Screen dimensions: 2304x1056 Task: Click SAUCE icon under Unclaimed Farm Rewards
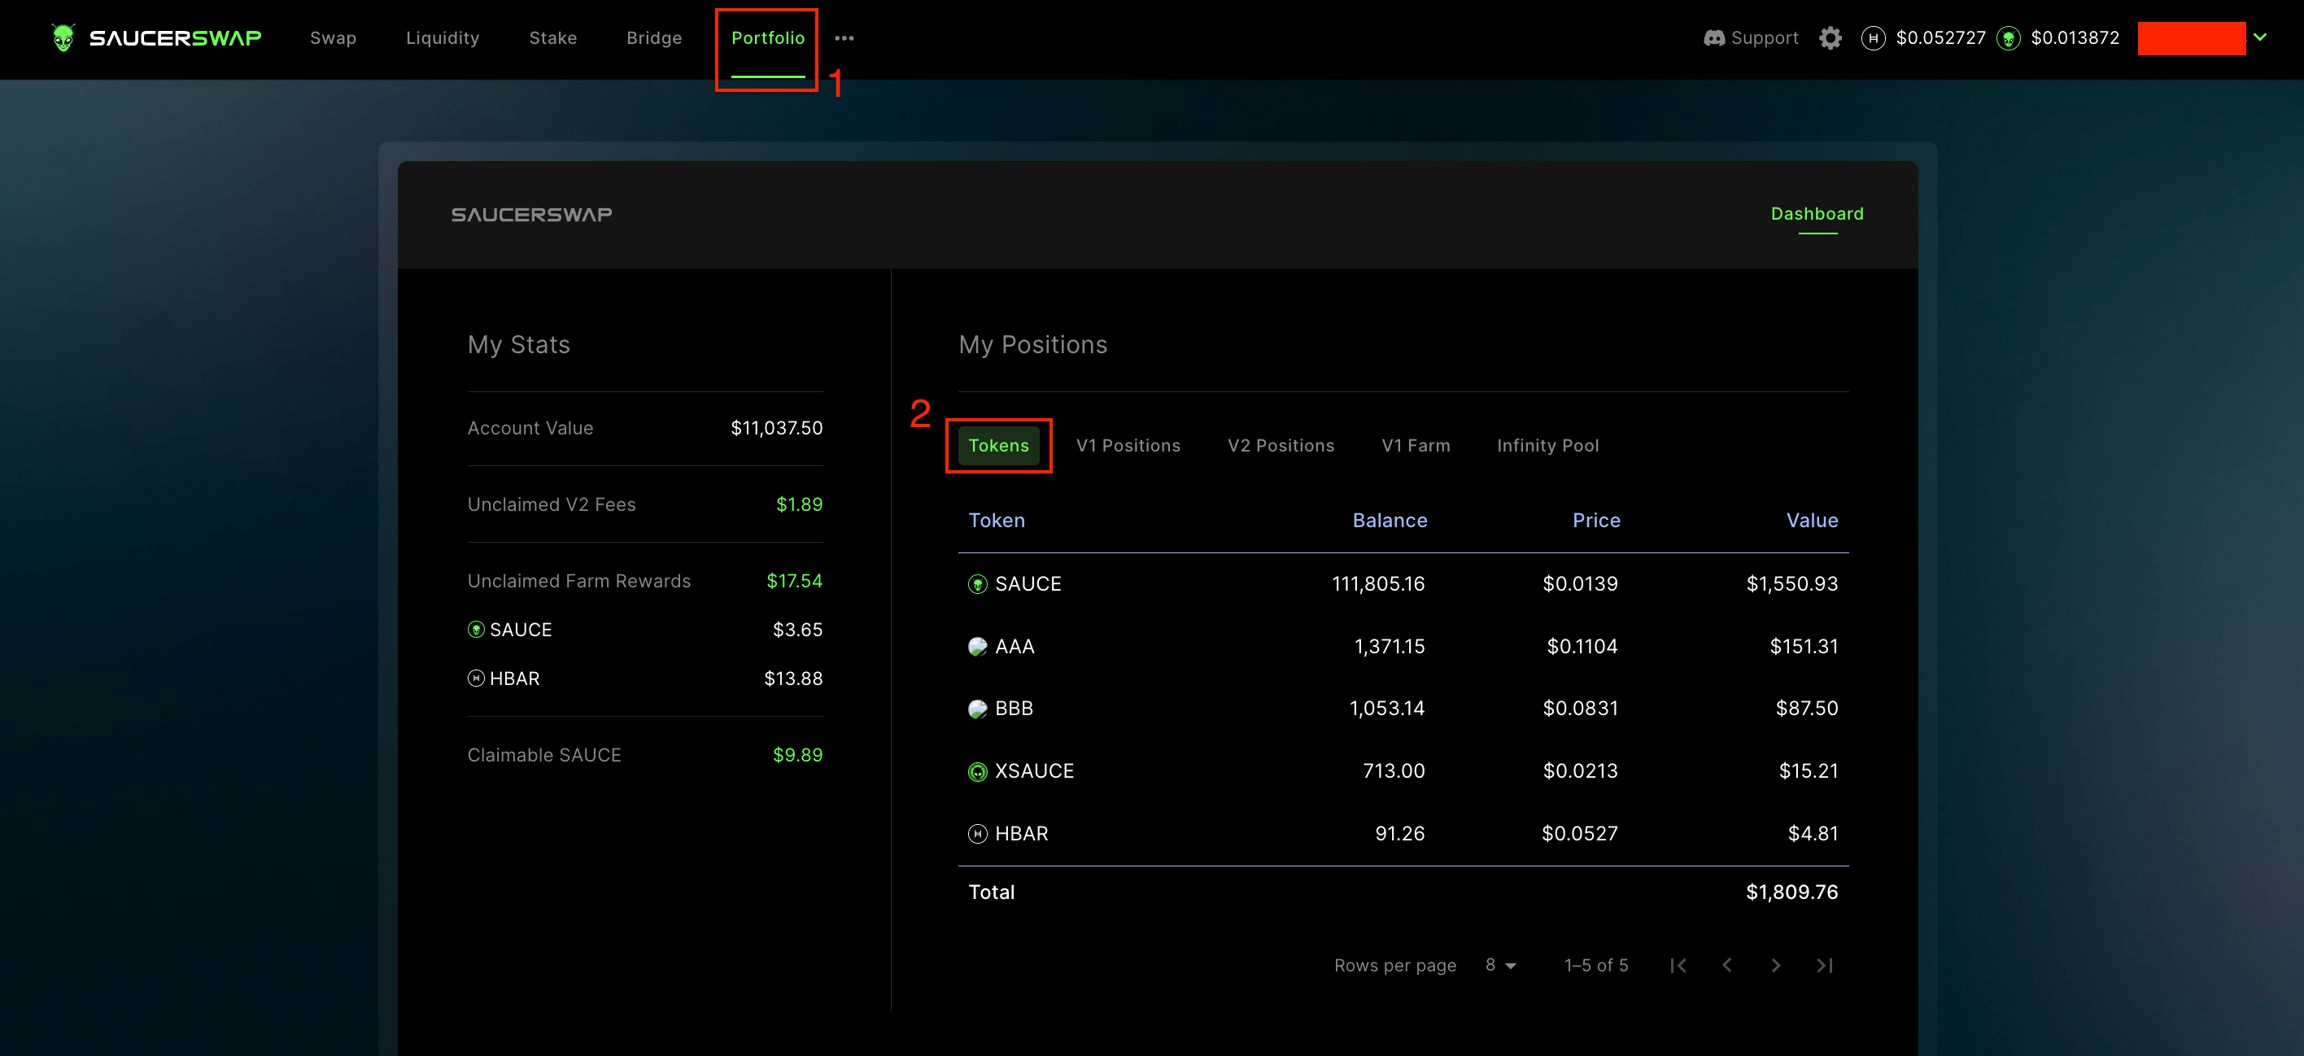click(x=476, y=630)
